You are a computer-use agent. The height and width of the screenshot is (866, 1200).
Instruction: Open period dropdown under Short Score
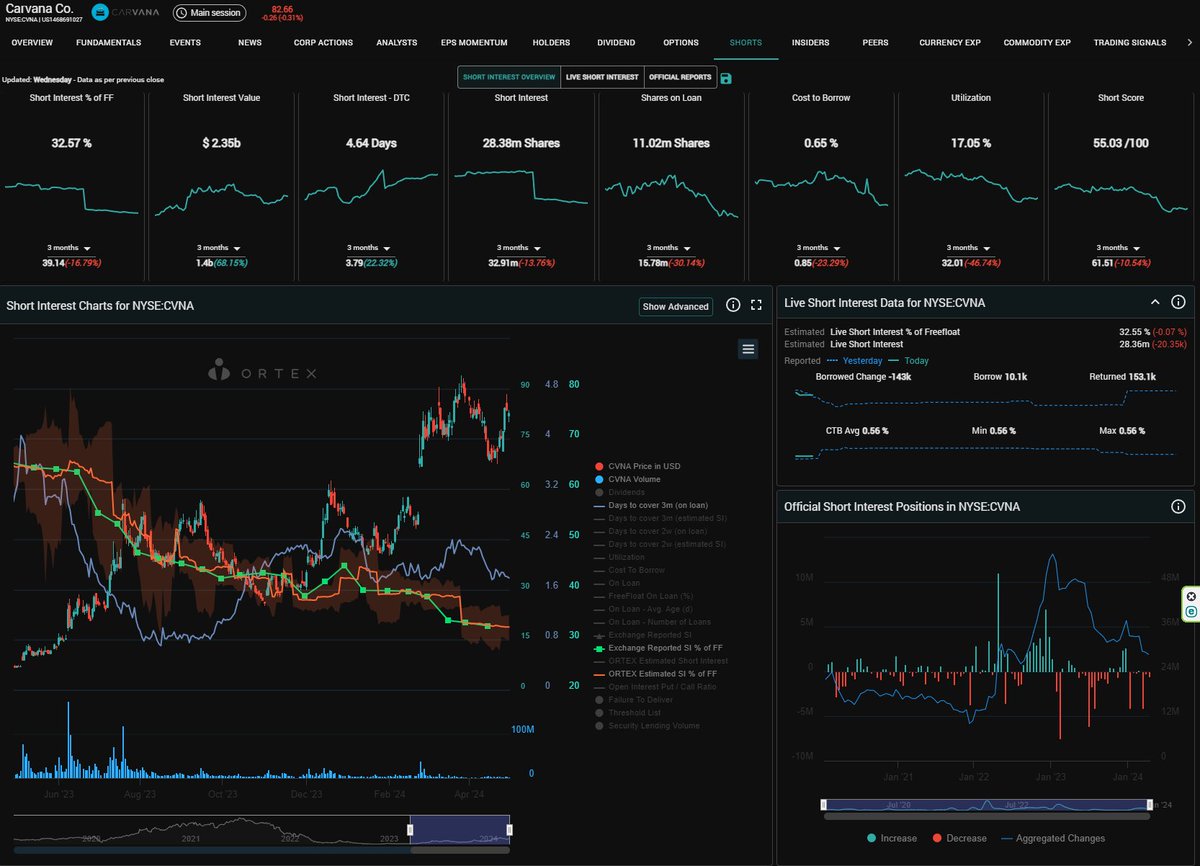1119,247
